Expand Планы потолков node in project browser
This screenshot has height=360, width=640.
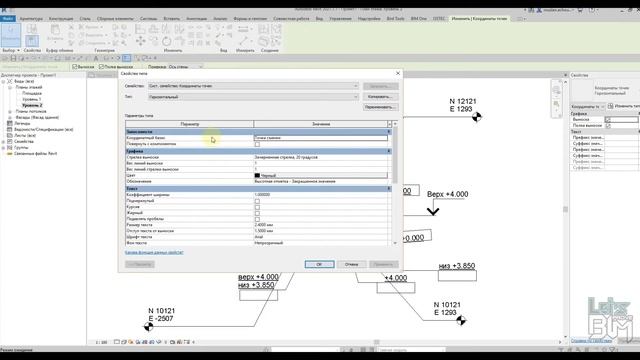pyautogui.click(x=10, y=111)
